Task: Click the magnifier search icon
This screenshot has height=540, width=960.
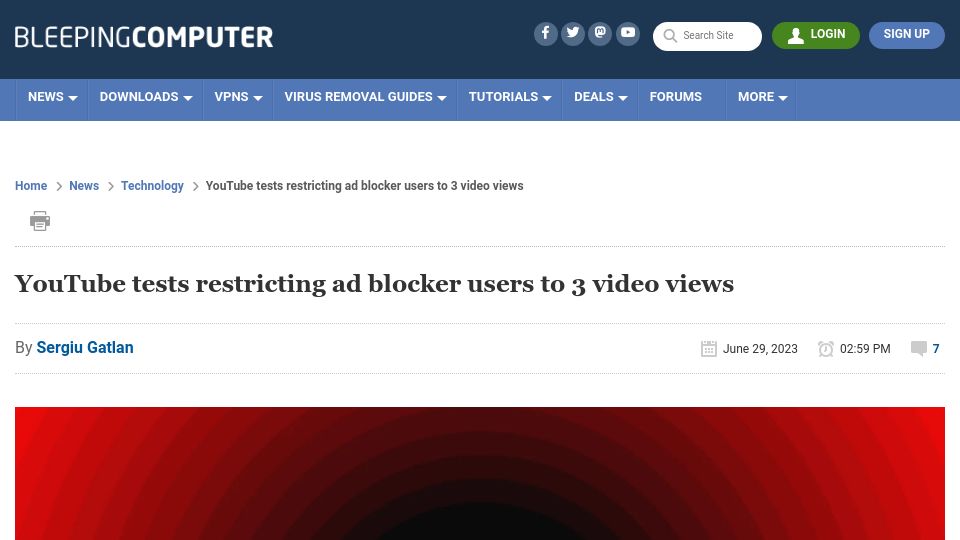Action: tap(670, 36)
